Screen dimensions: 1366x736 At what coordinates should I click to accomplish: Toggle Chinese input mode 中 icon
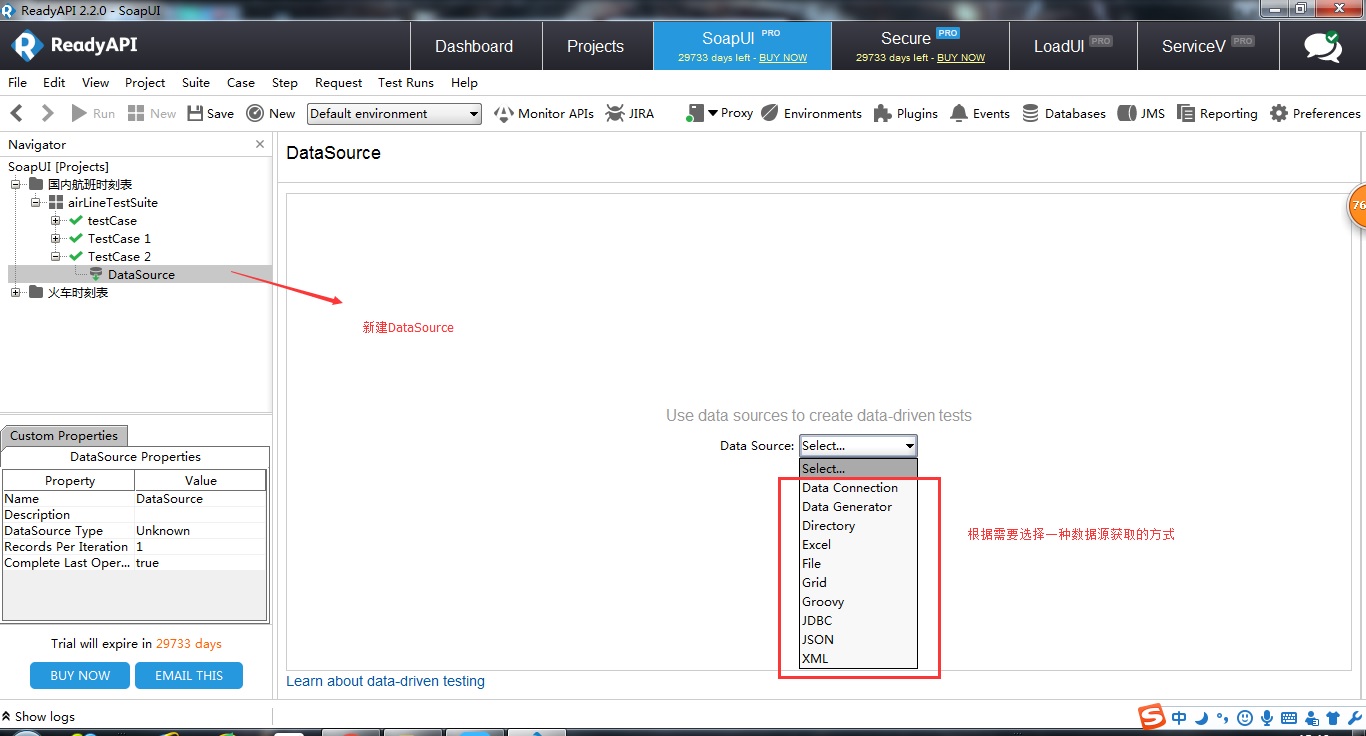tap(1179, 718)
